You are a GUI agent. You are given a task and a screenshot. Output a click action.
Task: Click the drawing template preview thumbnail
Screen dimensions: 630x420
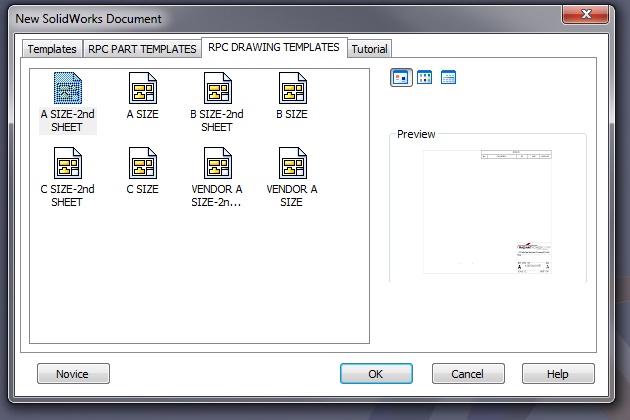(x=487, y=212)
